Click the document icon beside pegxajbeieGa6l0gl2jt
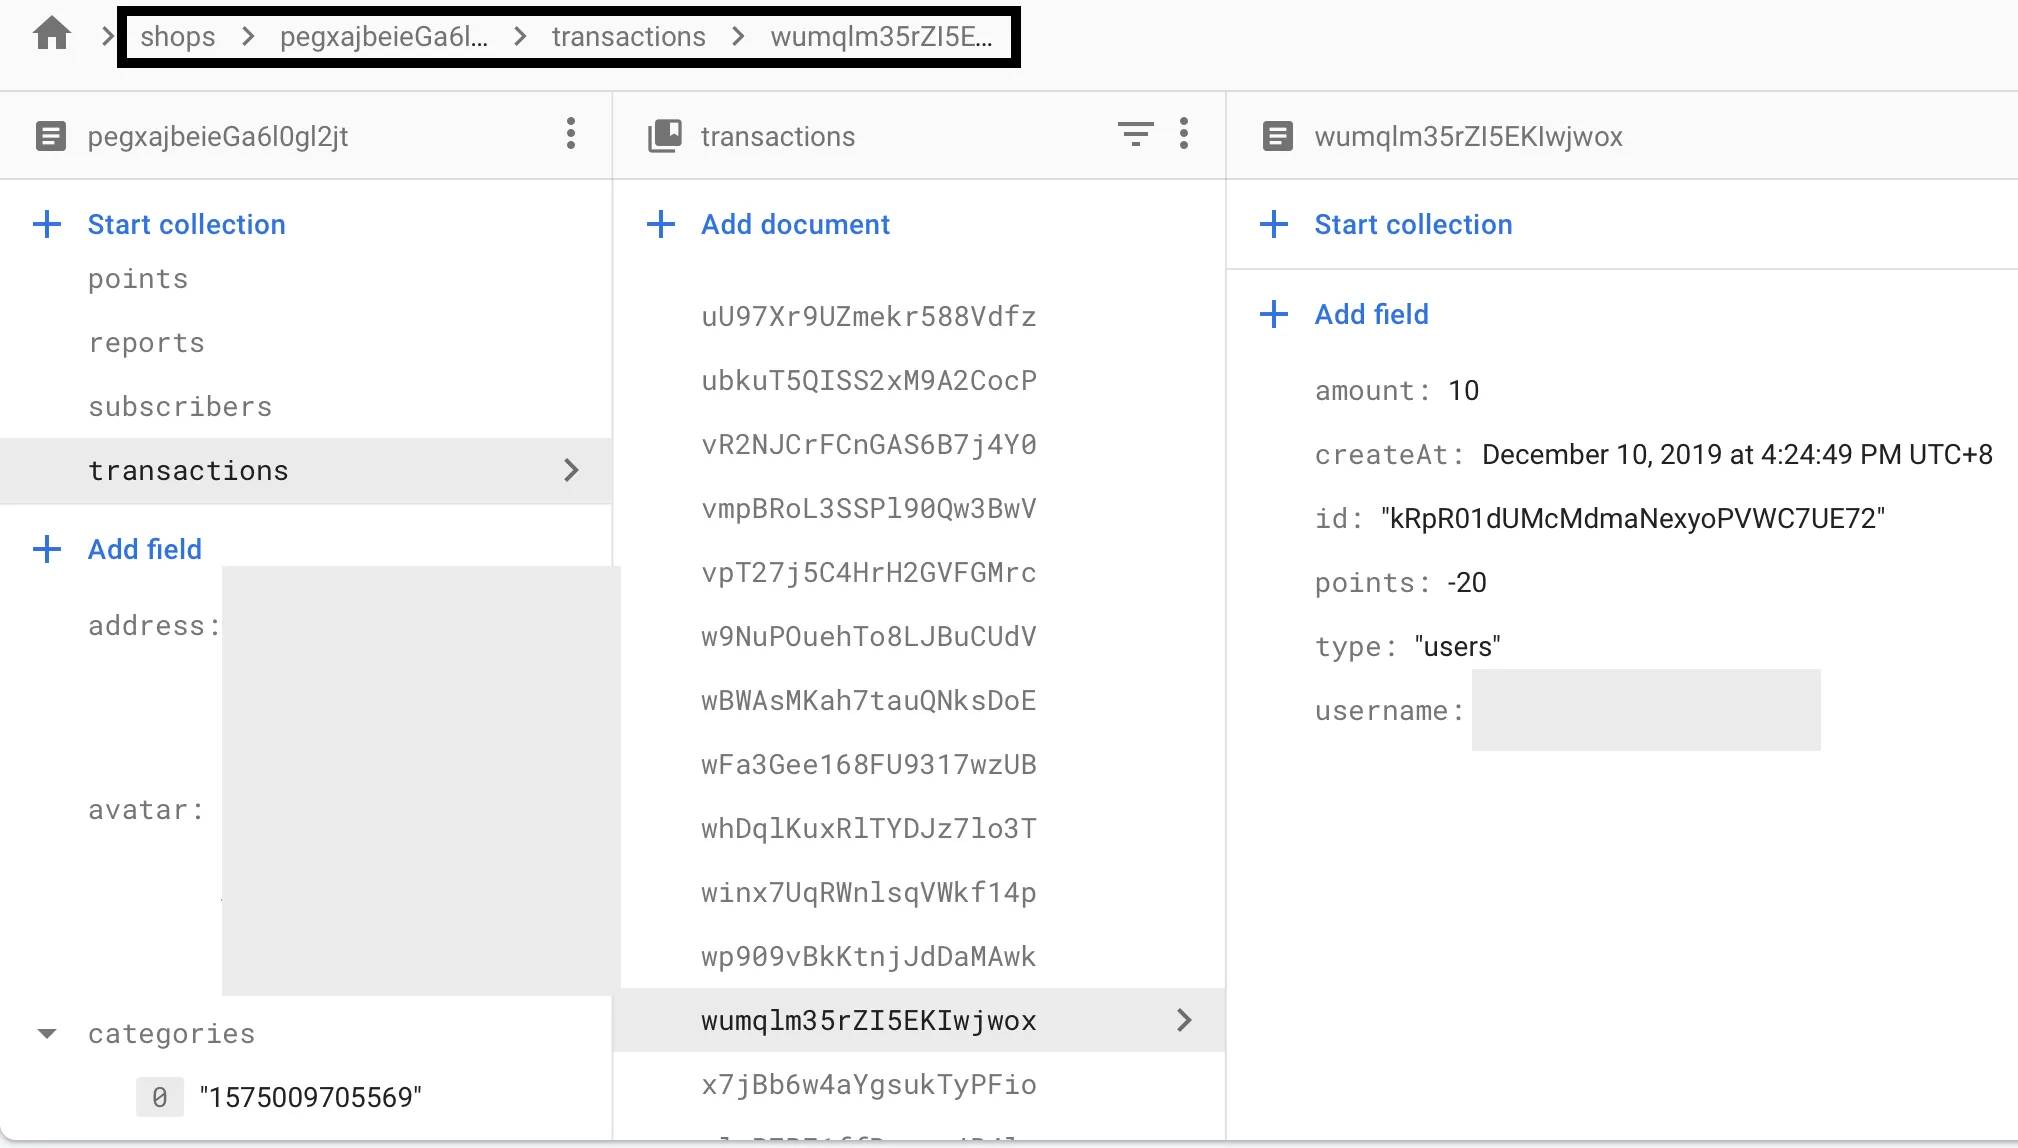Viewport: 2018px width, 1148px height. 51,136
